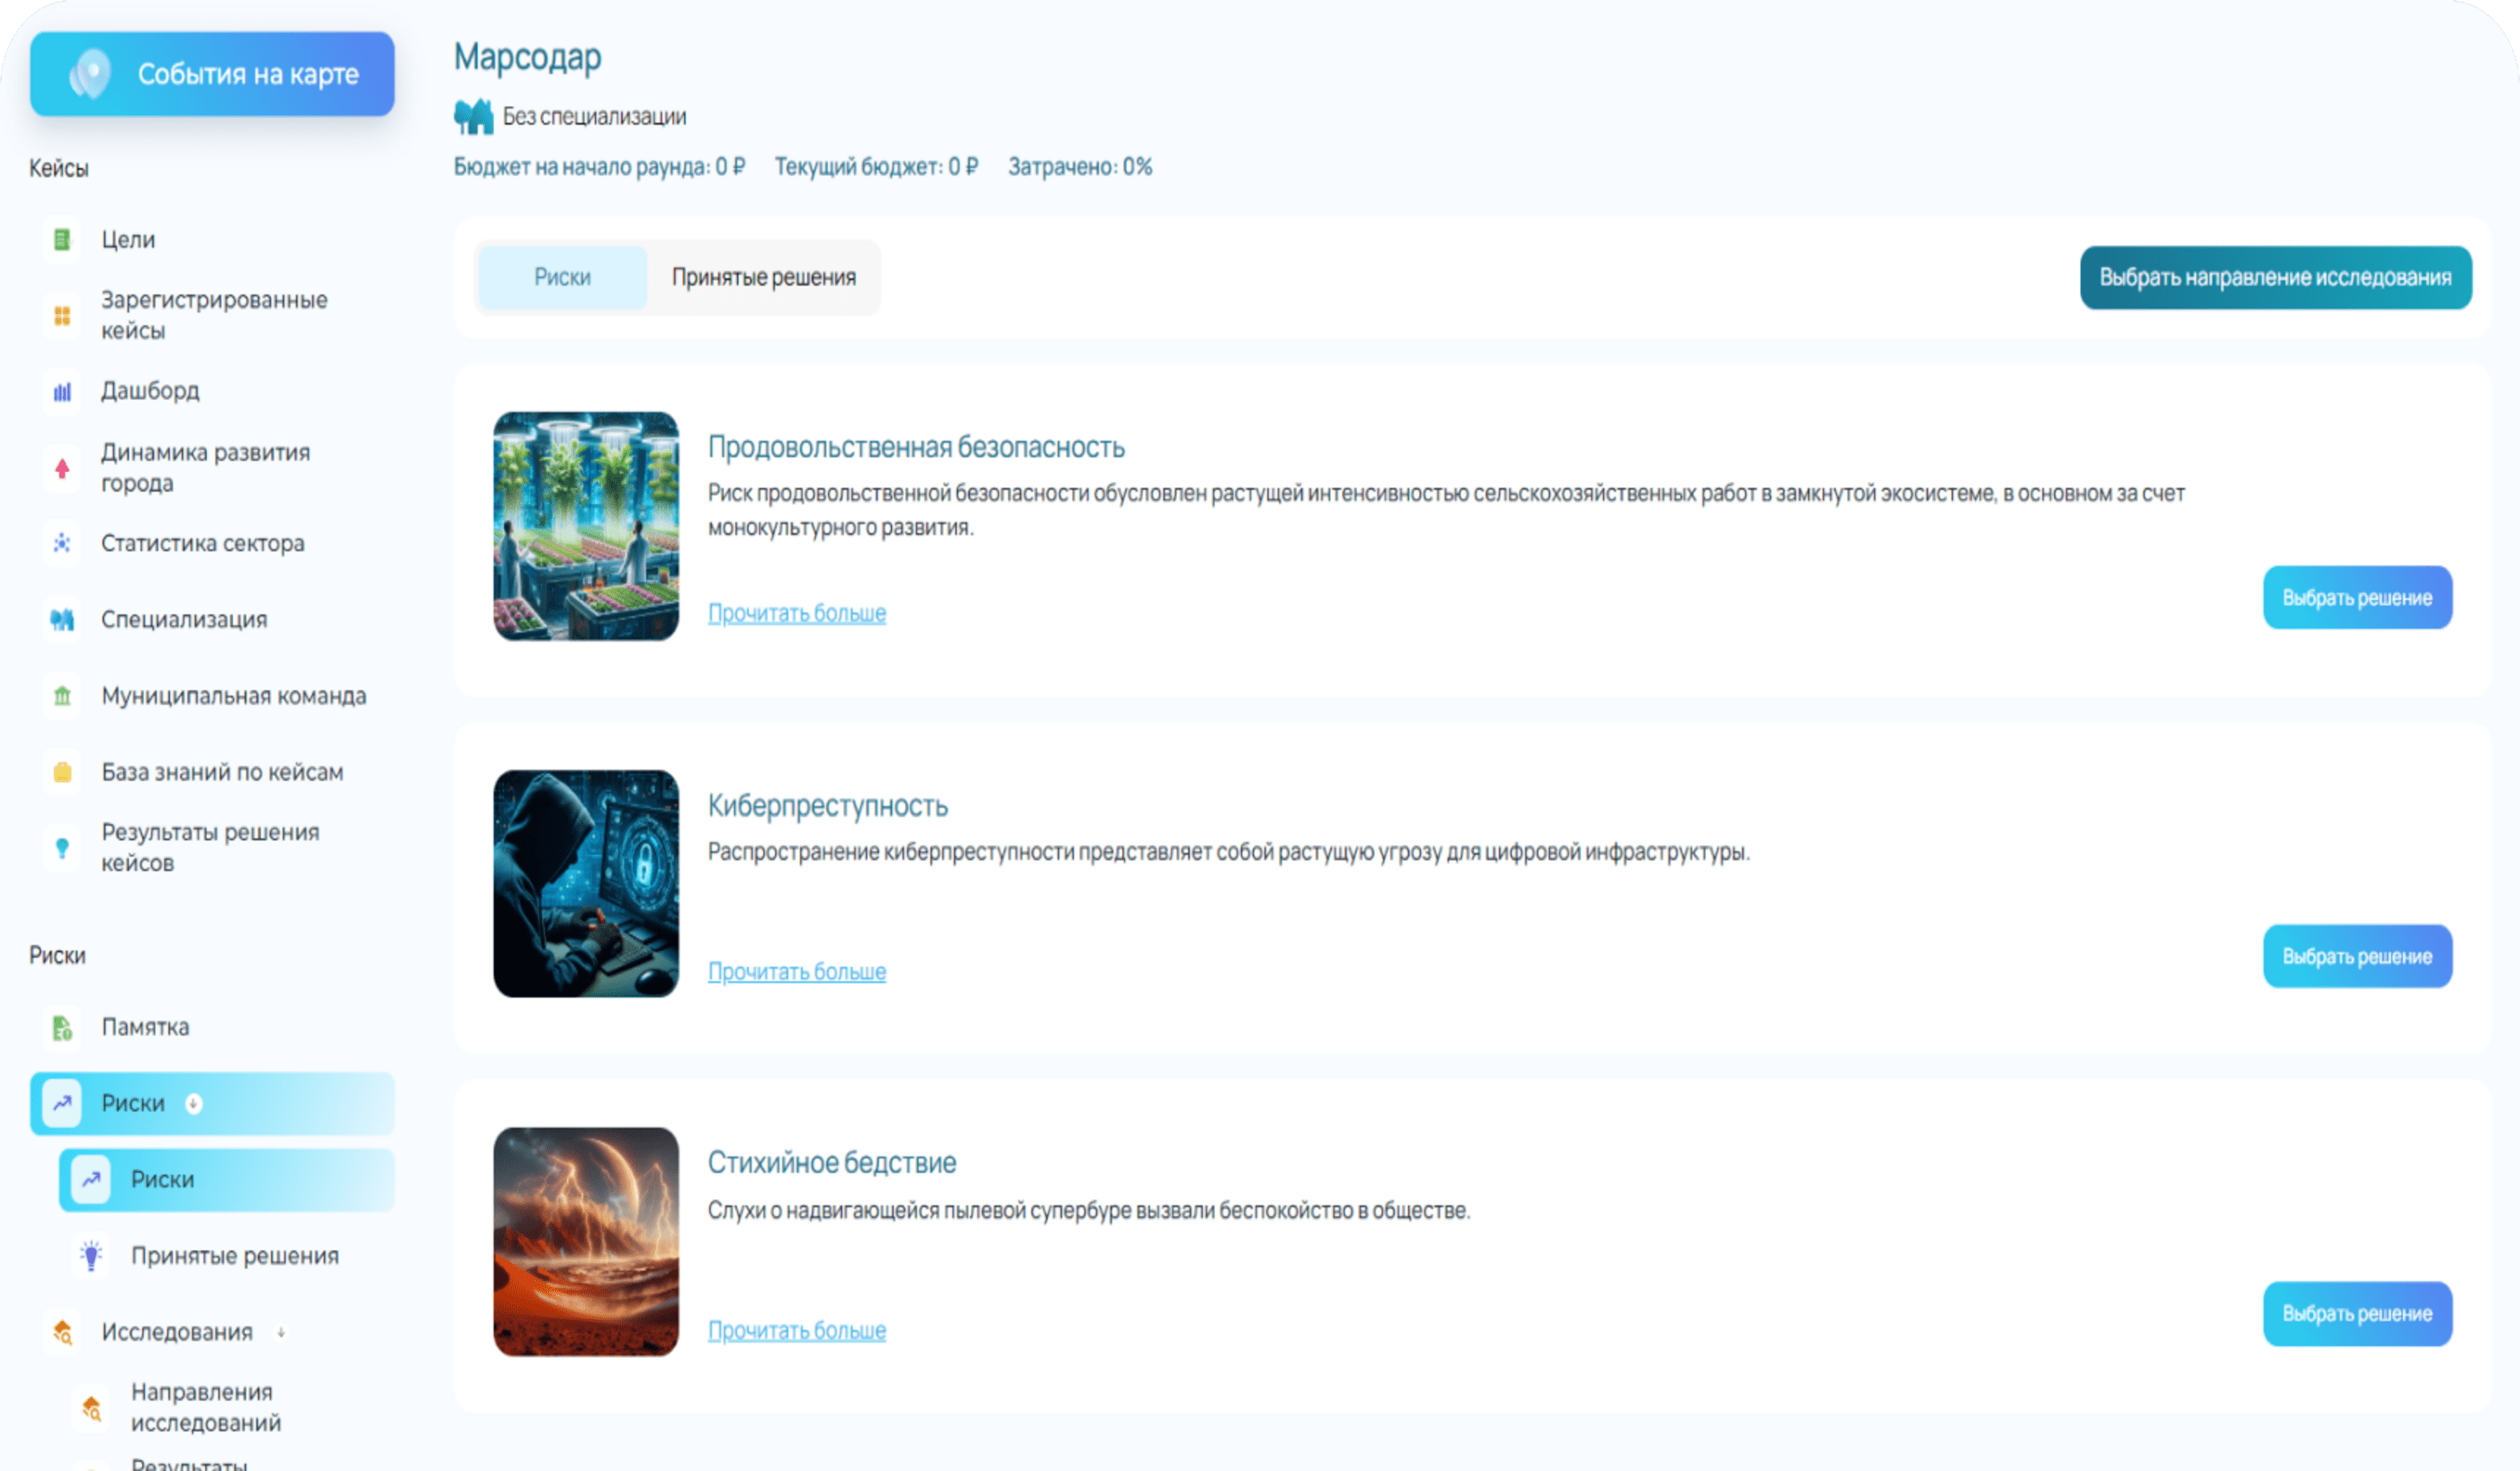Click Выбрать направление исследования button
2520x1471 pixels.
click(2275, 277)
